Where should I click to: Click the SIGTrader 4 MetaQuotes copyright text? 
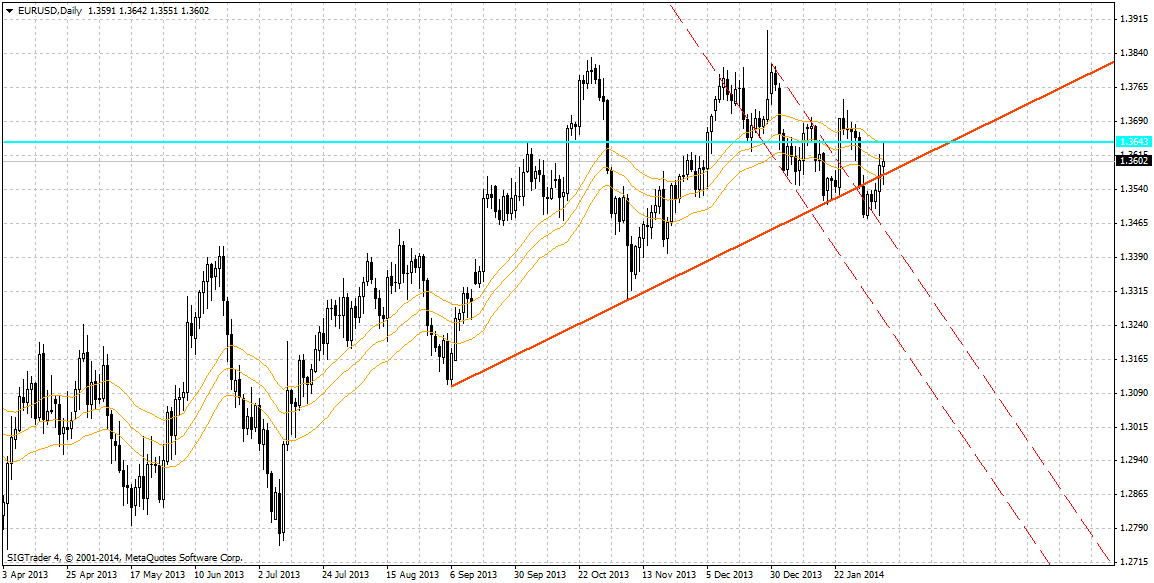[x=124, y=558]
